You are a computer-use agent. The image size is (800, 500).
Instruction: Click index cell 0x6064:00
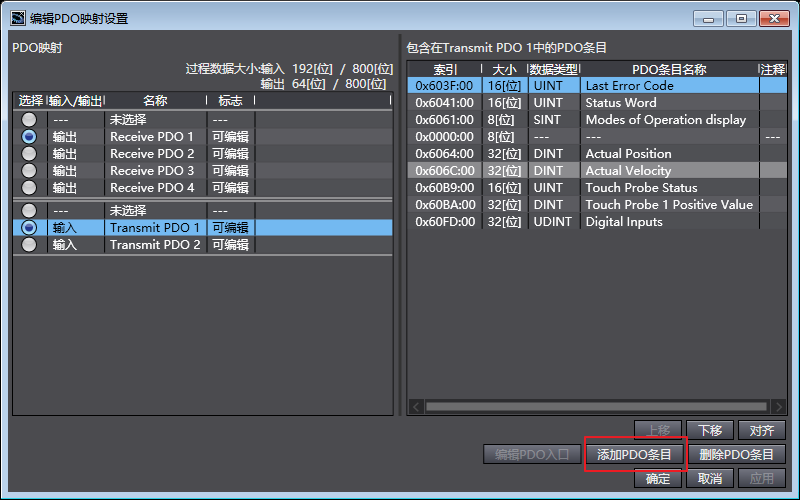(x=444, y=154)
